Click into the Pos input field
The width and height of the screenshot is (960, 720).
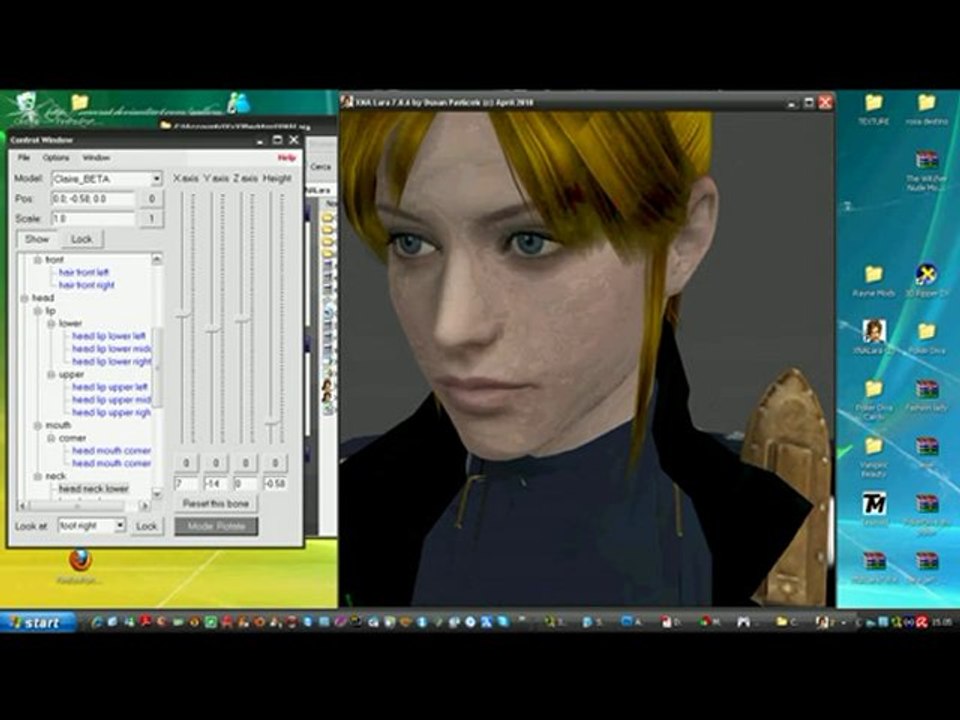[x=93, y=198]
